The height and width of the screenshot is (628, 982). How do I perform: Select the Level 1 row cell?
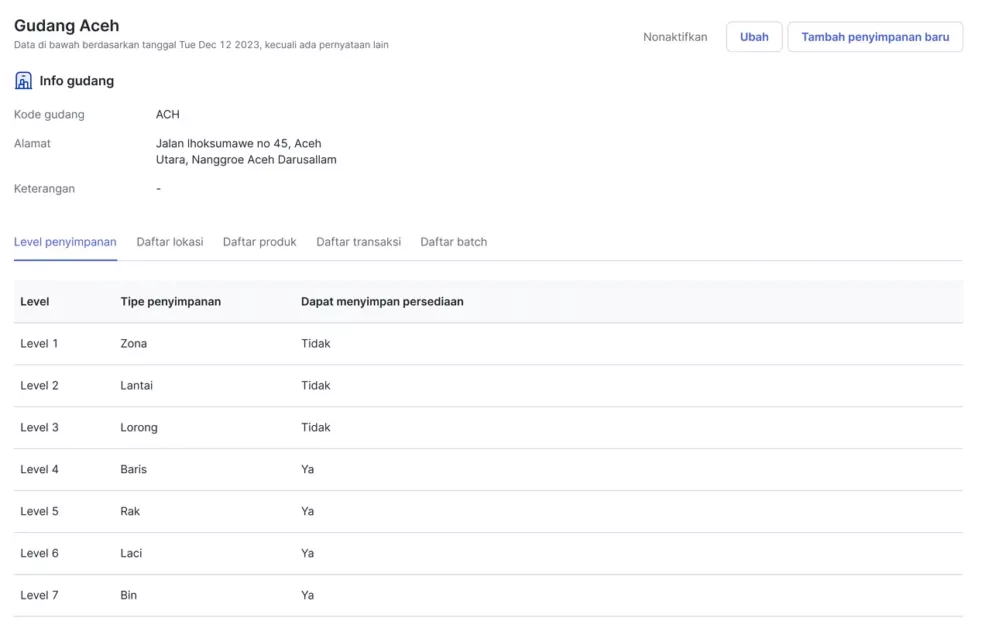tap(39, 344)
